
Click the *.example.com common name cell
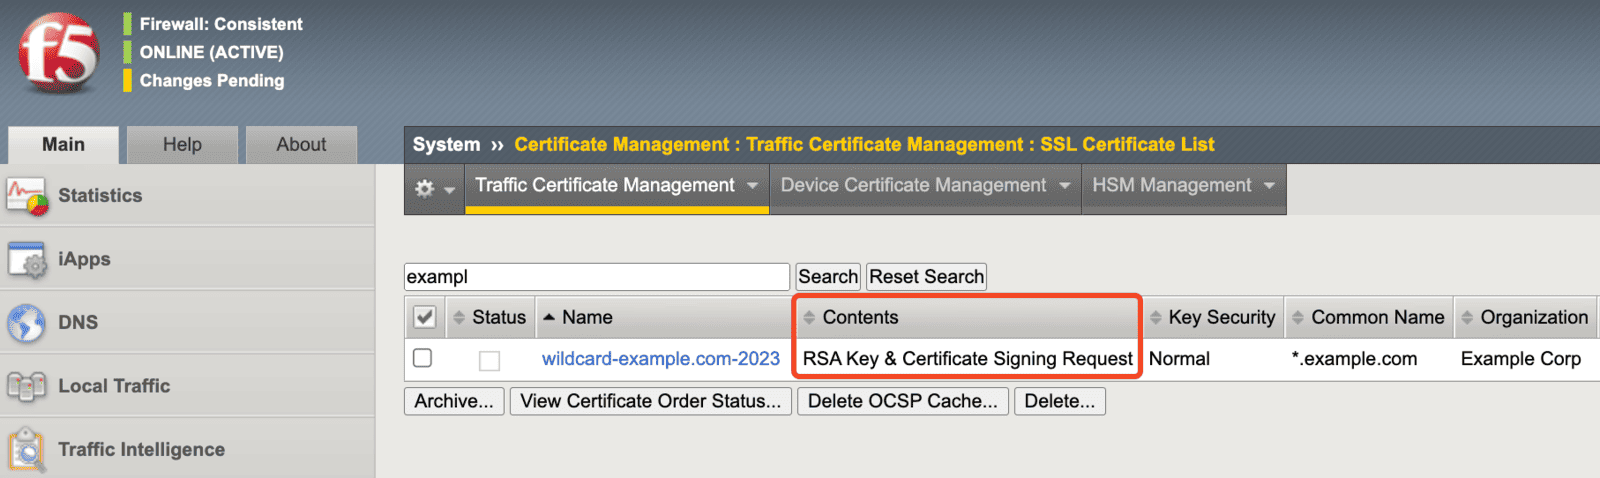coord(1354,359)
